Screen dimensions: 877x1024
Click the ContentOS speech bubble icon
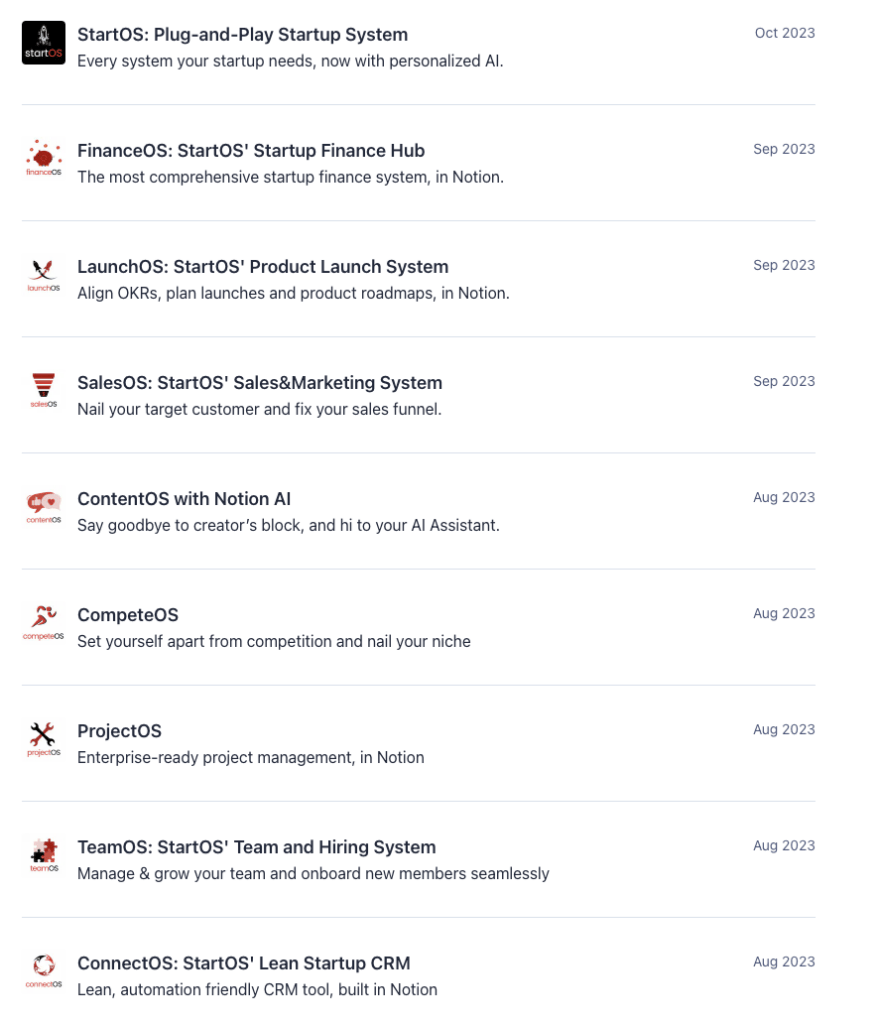pyautogui.click(x=43, y=506)
